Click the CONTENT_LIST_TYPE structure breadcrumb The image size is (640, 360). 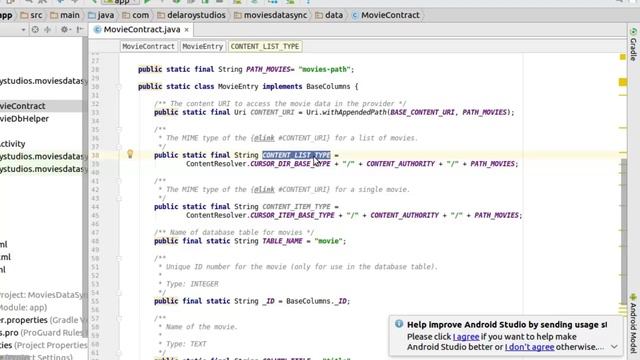point(265,47)
